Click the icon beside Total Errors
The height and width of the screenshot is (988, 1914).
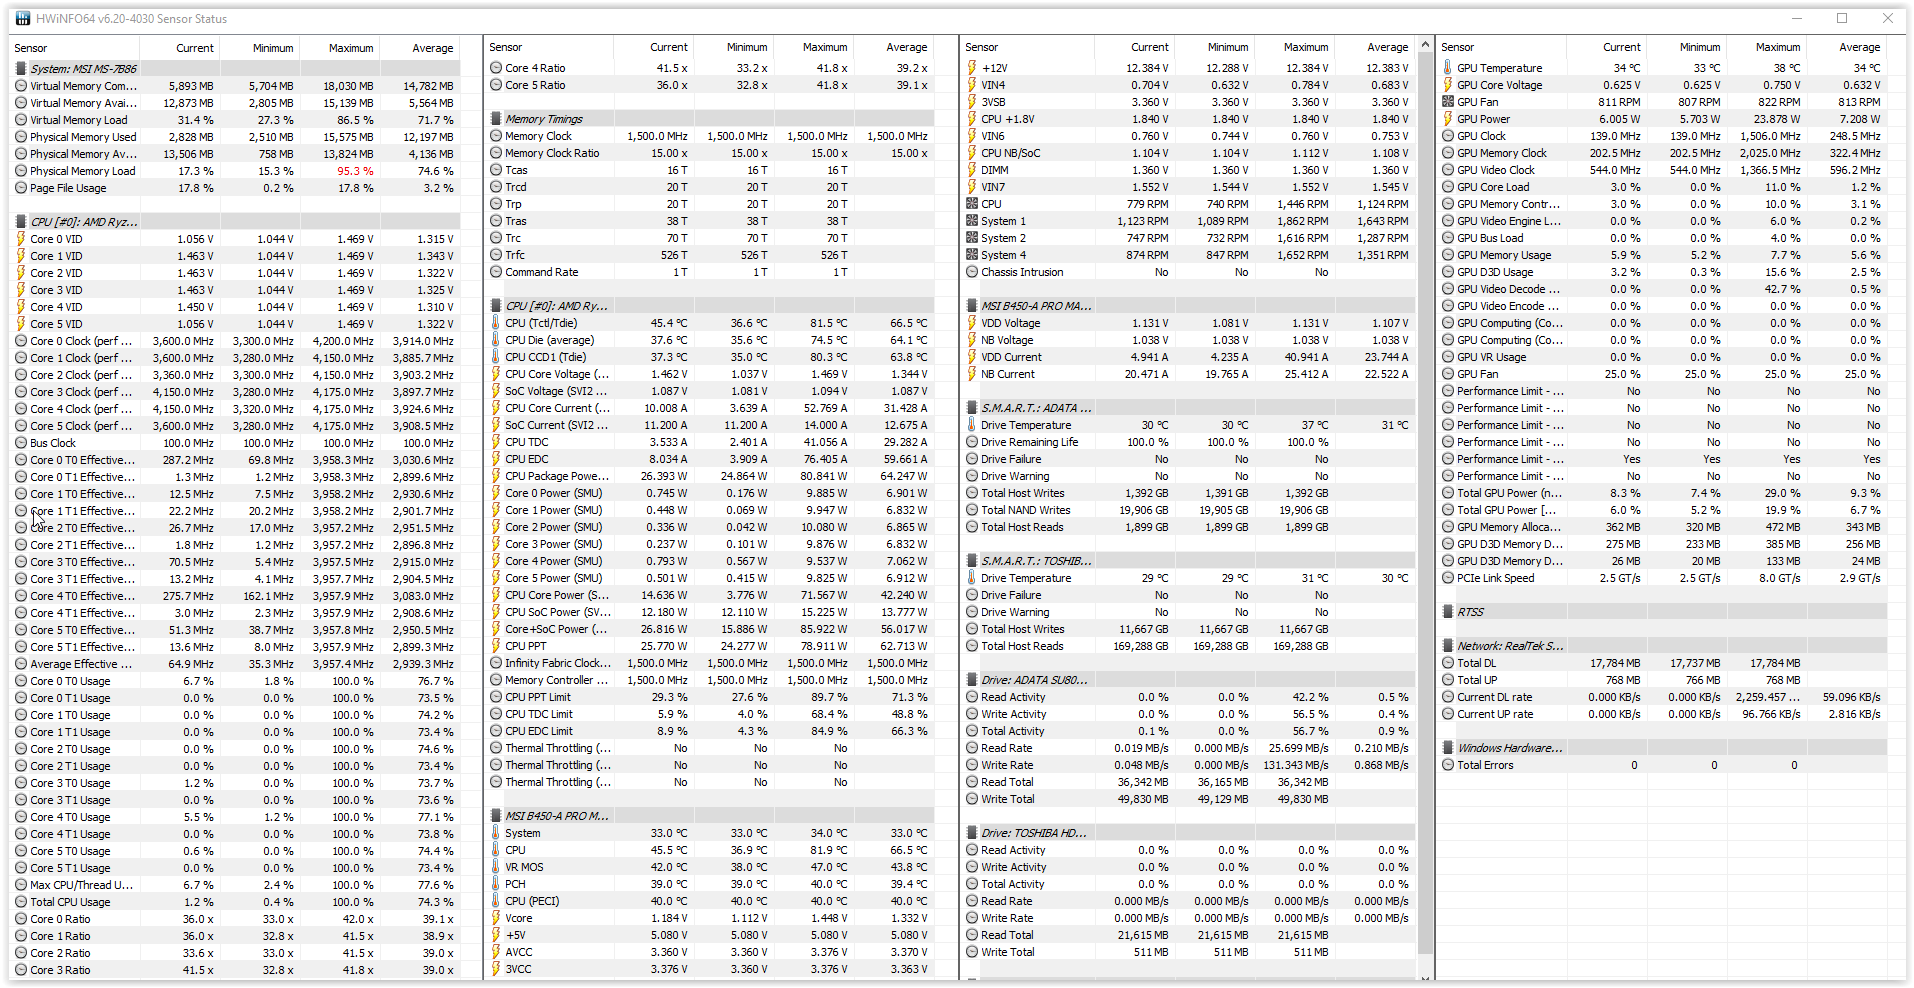(1448, 765)
